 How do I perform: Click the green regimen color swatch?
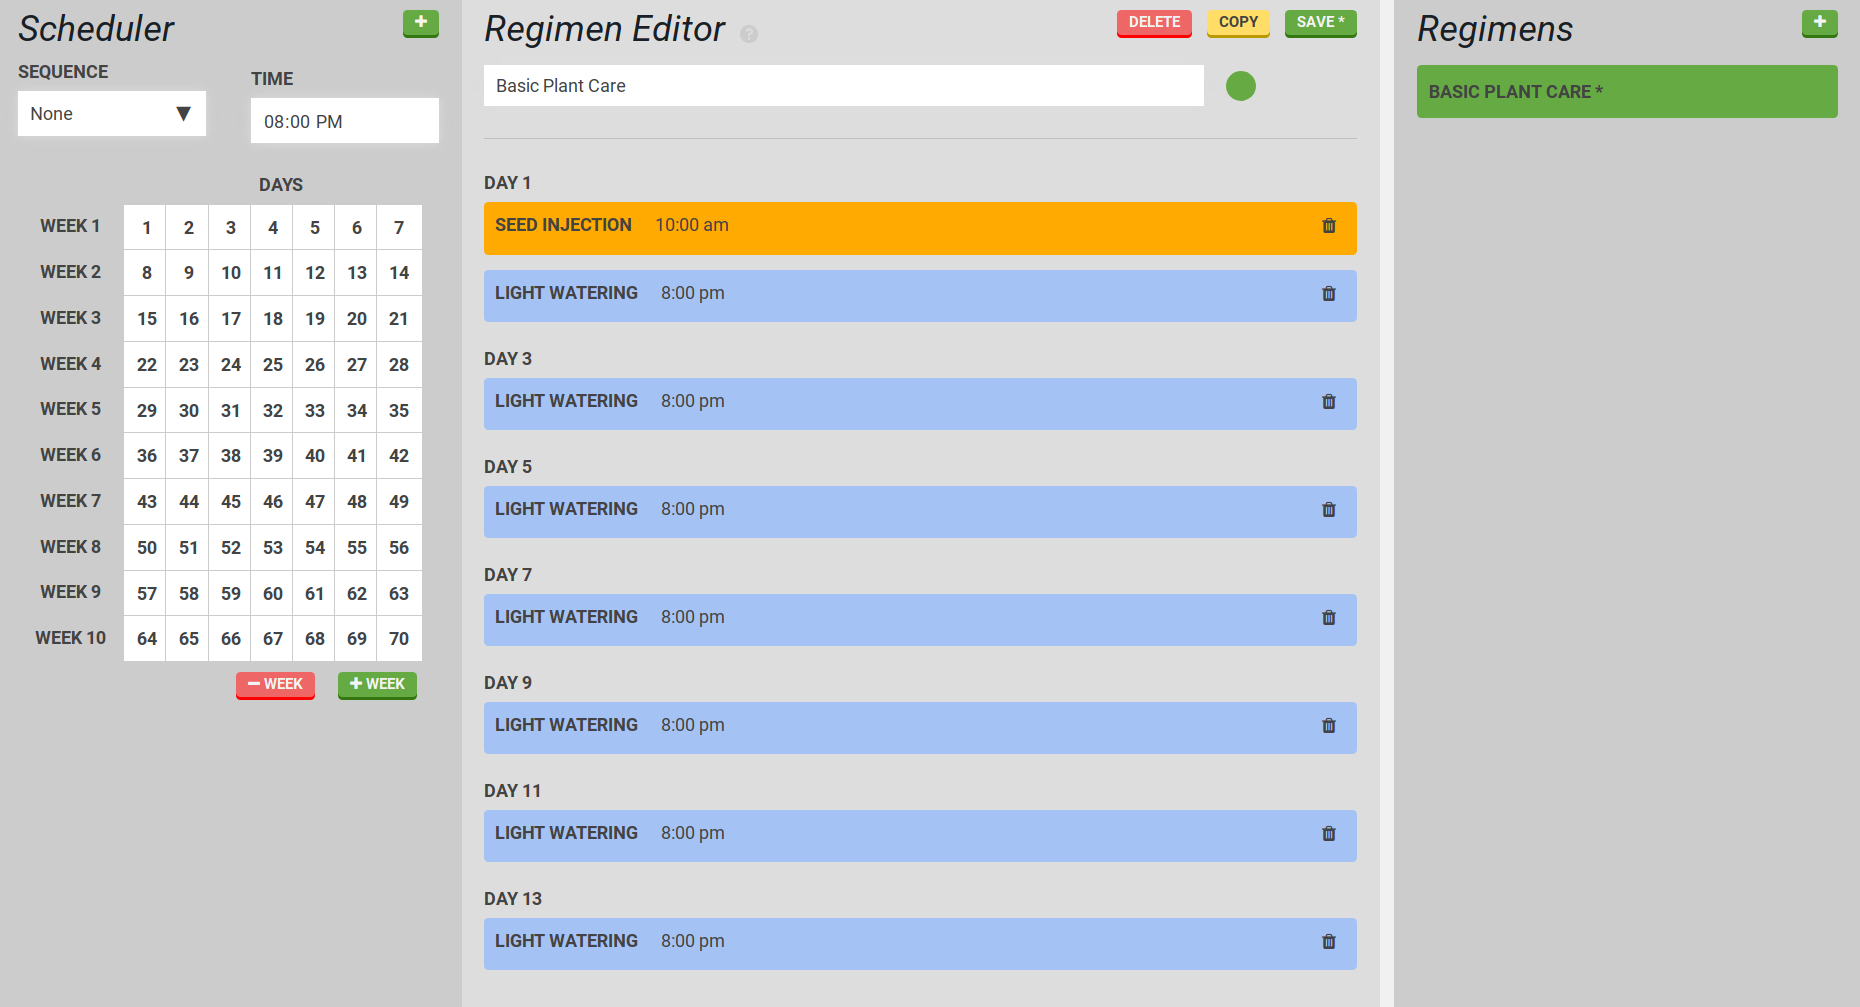click(1240, 86)
